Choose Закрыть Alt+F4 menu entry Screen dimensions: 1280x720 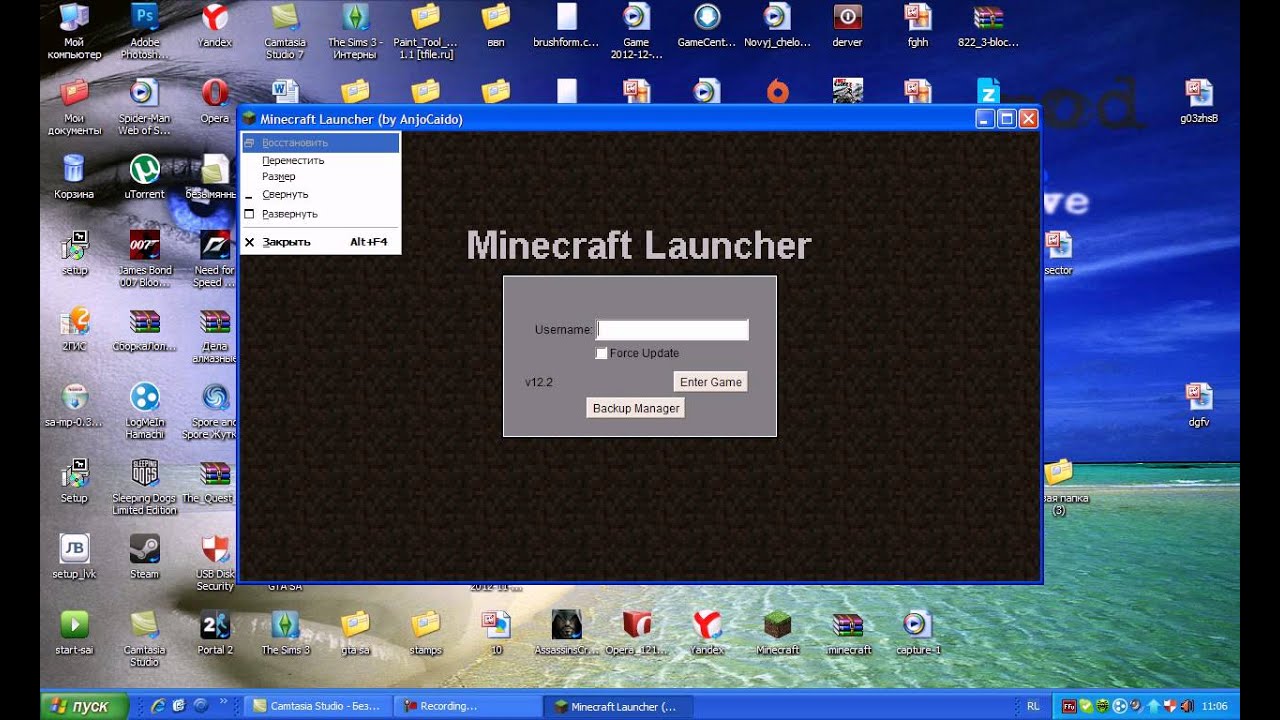320,242
